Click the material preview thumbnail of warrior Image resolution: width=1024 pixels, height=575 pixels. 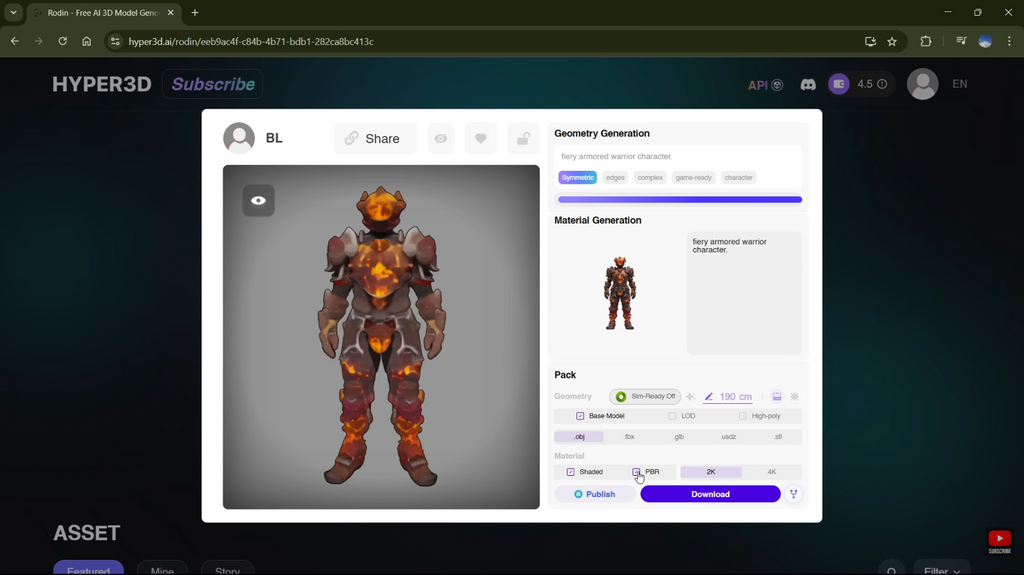point(620,293)
